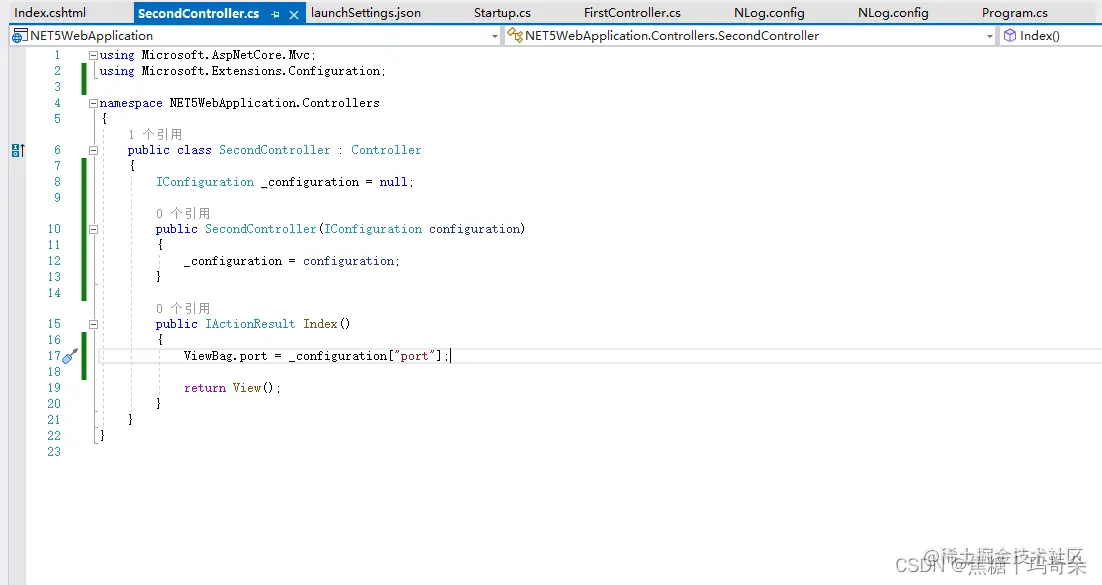Click the inheritance margin icon on line 6
Viewport: 1102px width, 585px height.
click(x=18, y=150)
